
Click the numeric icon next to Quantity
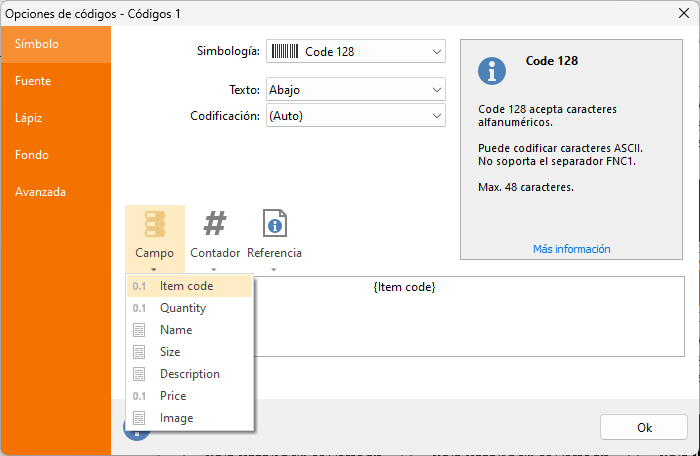pyautogui.click(x=139, y=308)
